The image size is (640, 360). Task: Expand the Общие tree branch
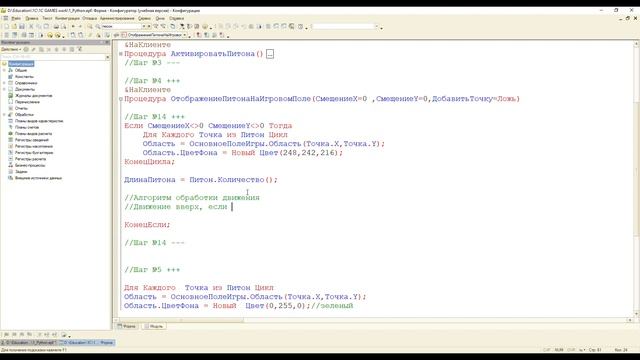pyautogui.click(x=4, y=71)
